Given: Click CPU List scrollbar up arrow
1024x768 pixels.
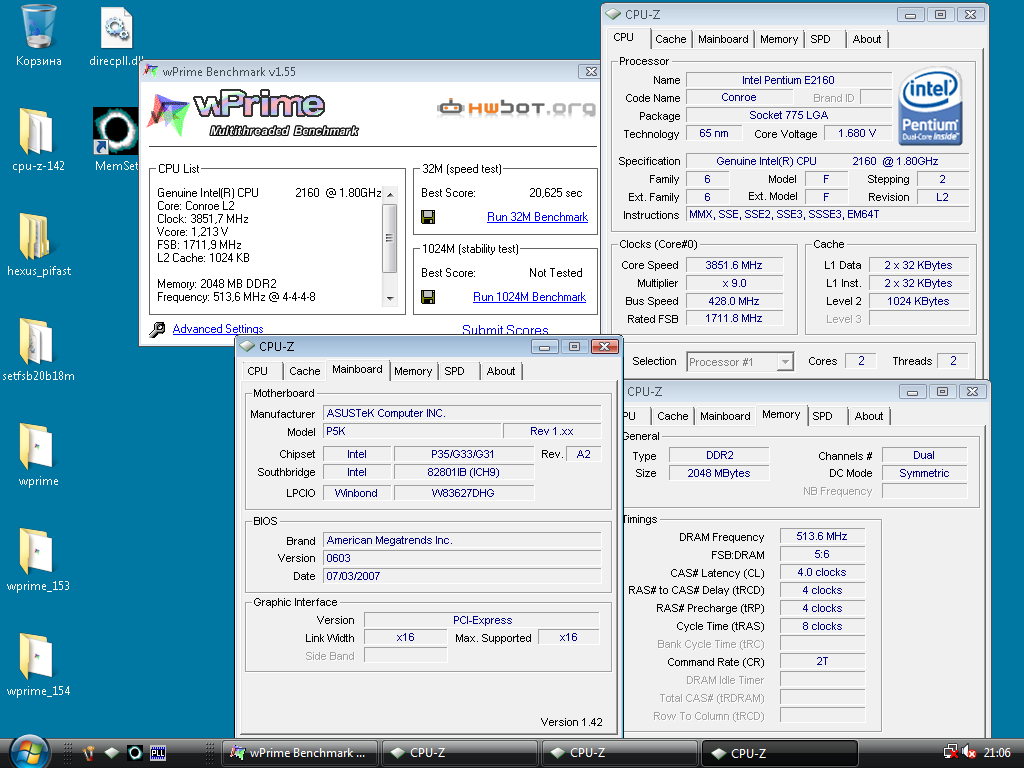Looking at the screenshot, I should [390, 195].
